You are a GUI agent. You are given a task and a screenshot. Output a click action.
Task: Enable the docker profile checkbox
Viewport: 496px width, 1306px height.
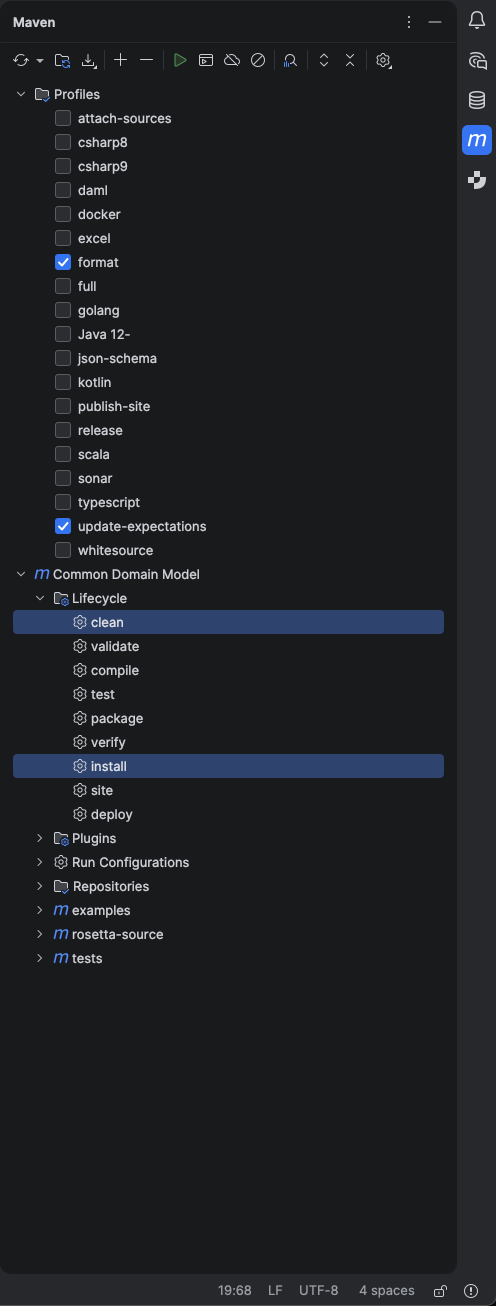[x=63, y=214]
